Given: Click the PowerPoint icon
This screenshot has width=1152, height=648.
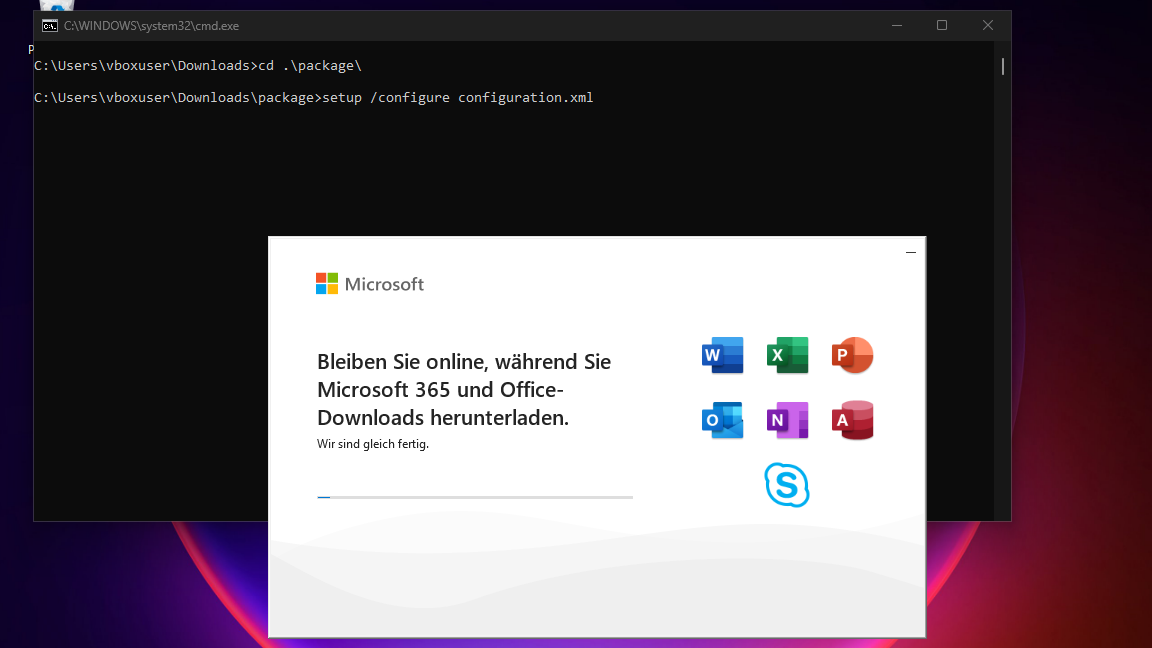Looking at the screenshot, I should click(x=852, y=355).
